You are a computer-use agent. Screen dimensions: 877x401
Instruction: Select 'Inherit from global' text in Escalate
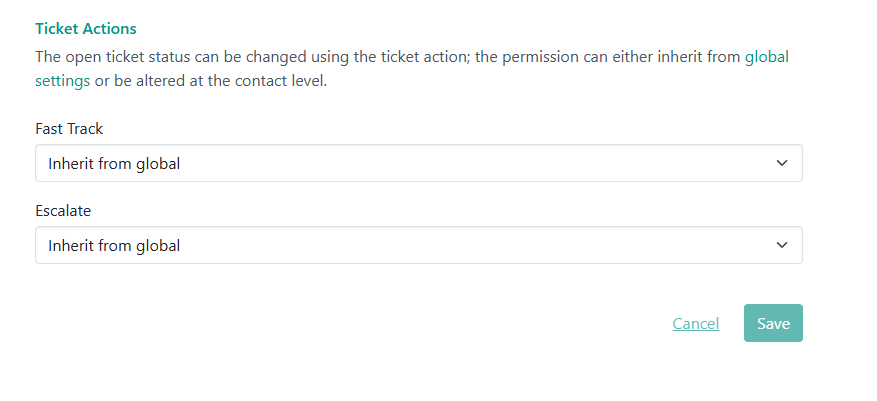(114, 245)
